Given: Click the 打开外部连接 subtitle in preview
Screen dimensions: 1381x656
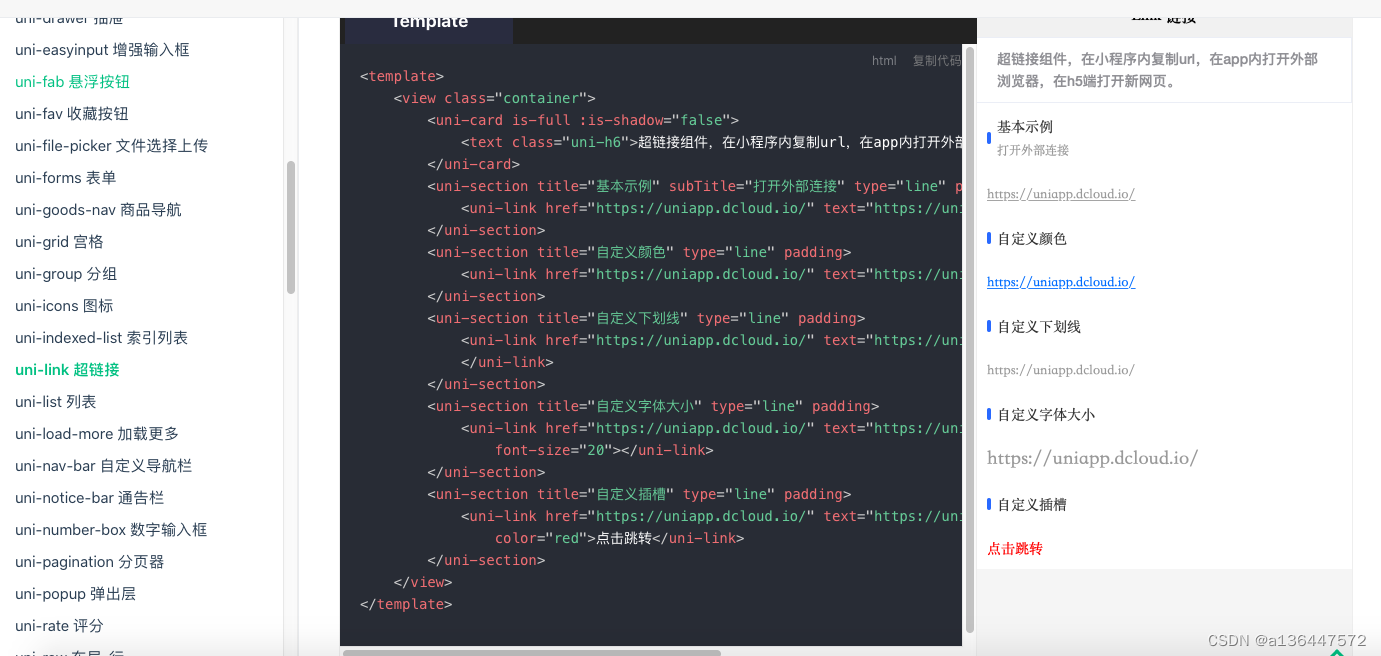Looking at the screenshot, I should (1033, 150).
